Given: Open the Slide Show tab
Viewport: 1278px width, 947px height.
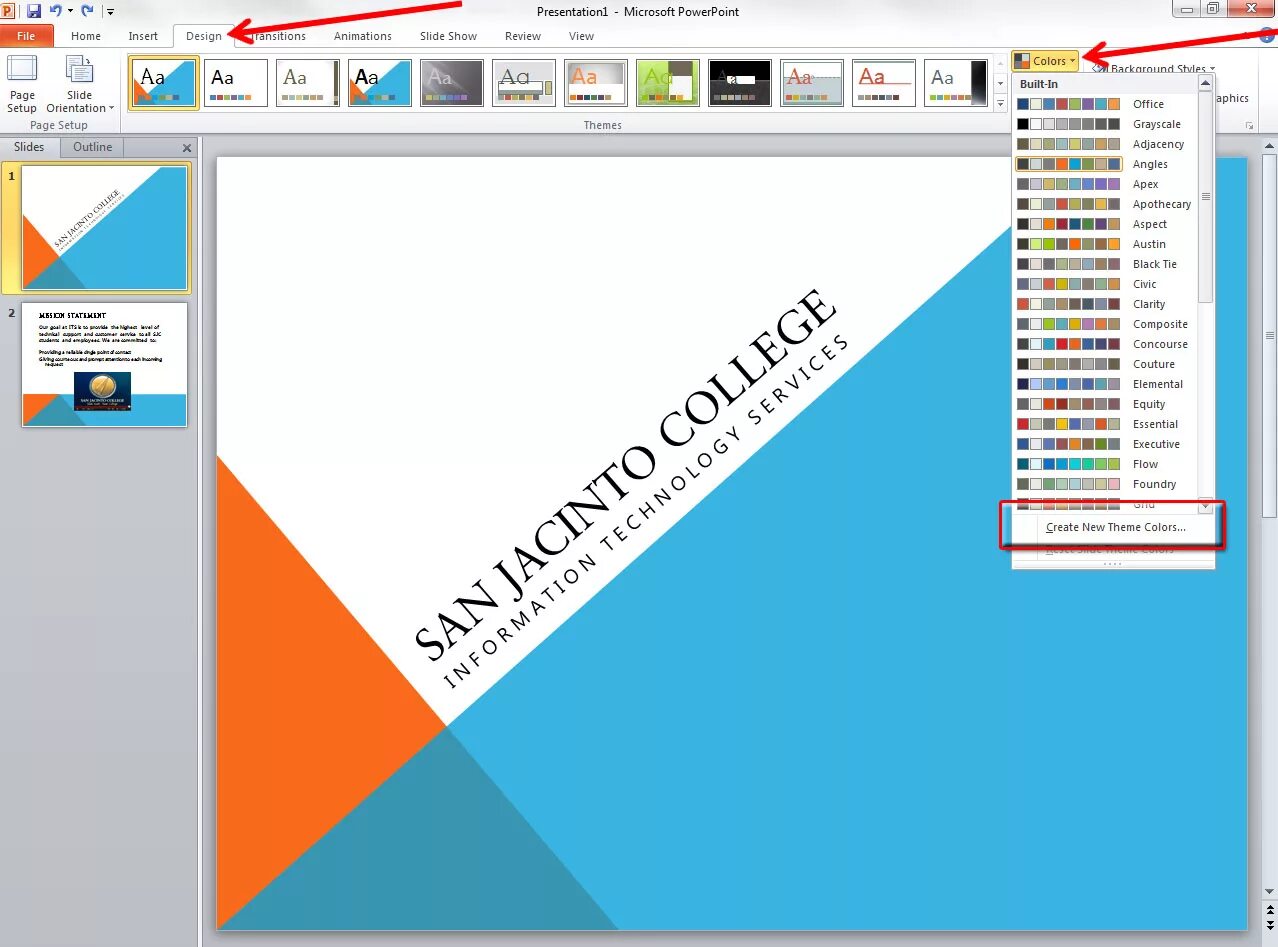Looking at the screenshot, I should pyautogui.click(x=448, y=36).
